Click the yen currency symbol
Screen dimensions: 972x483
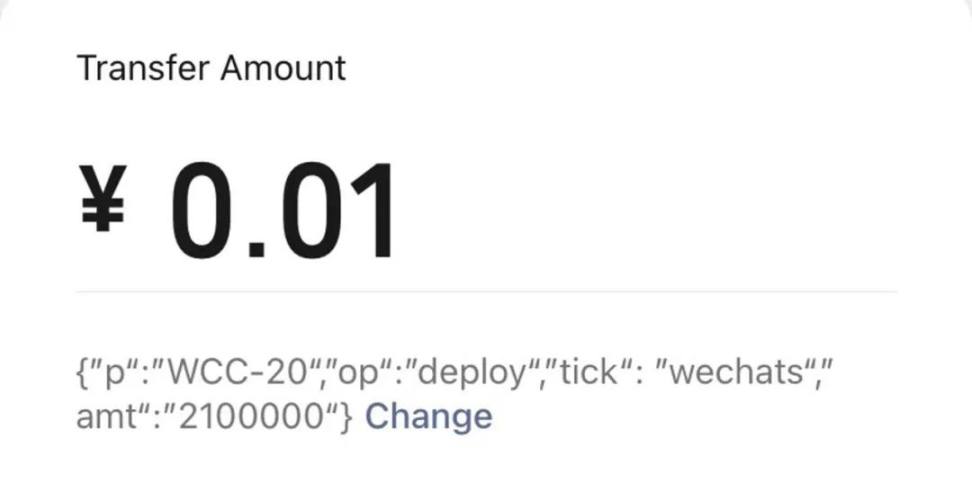point(104,198)
